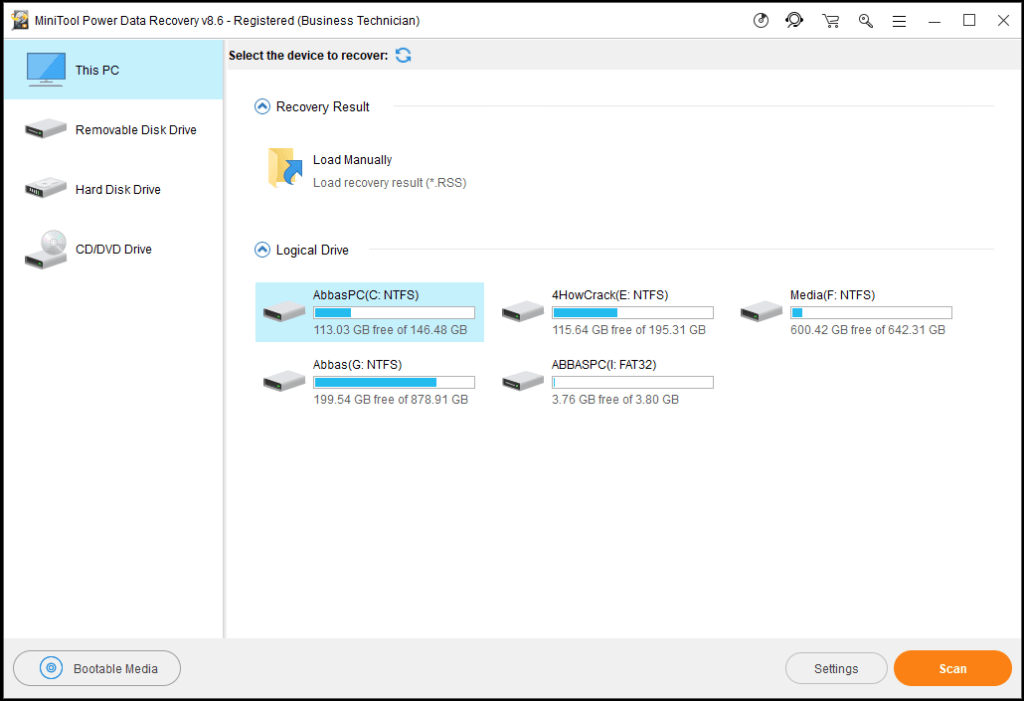Click the Media F drive icon
Image resolution: width=1024 pixels, height=701 pixels.
coord(761,311)
